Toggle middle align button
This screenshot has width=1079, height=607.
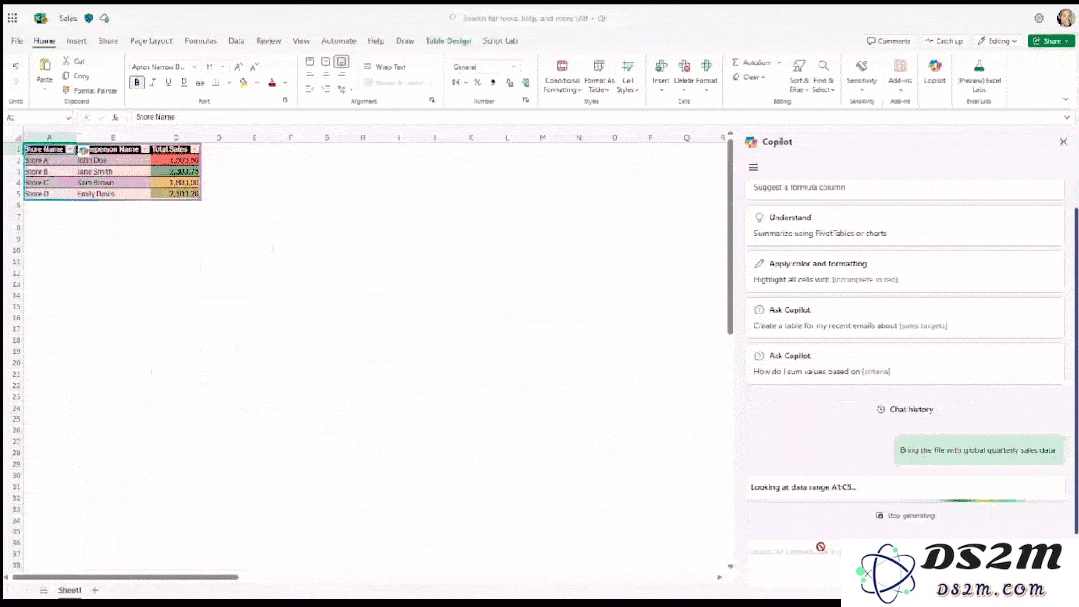coord(325,61)
